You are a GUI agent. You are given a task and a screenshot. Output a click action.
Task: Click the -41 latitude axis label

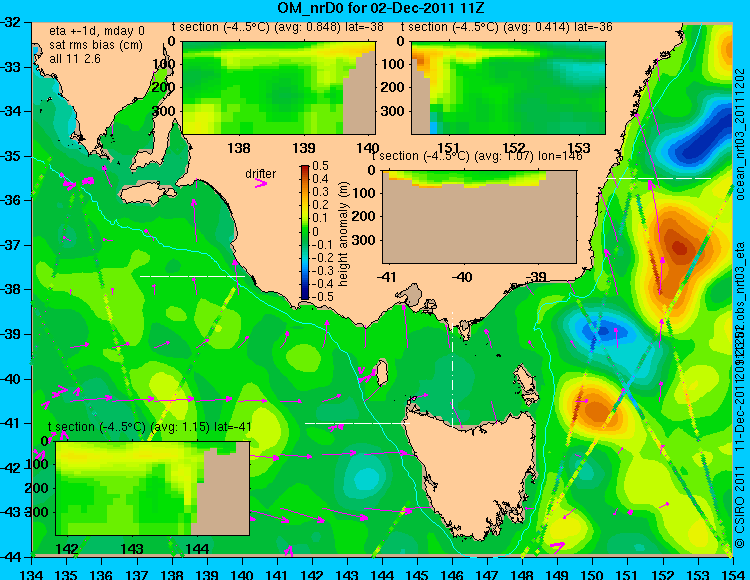click(11, 423)
